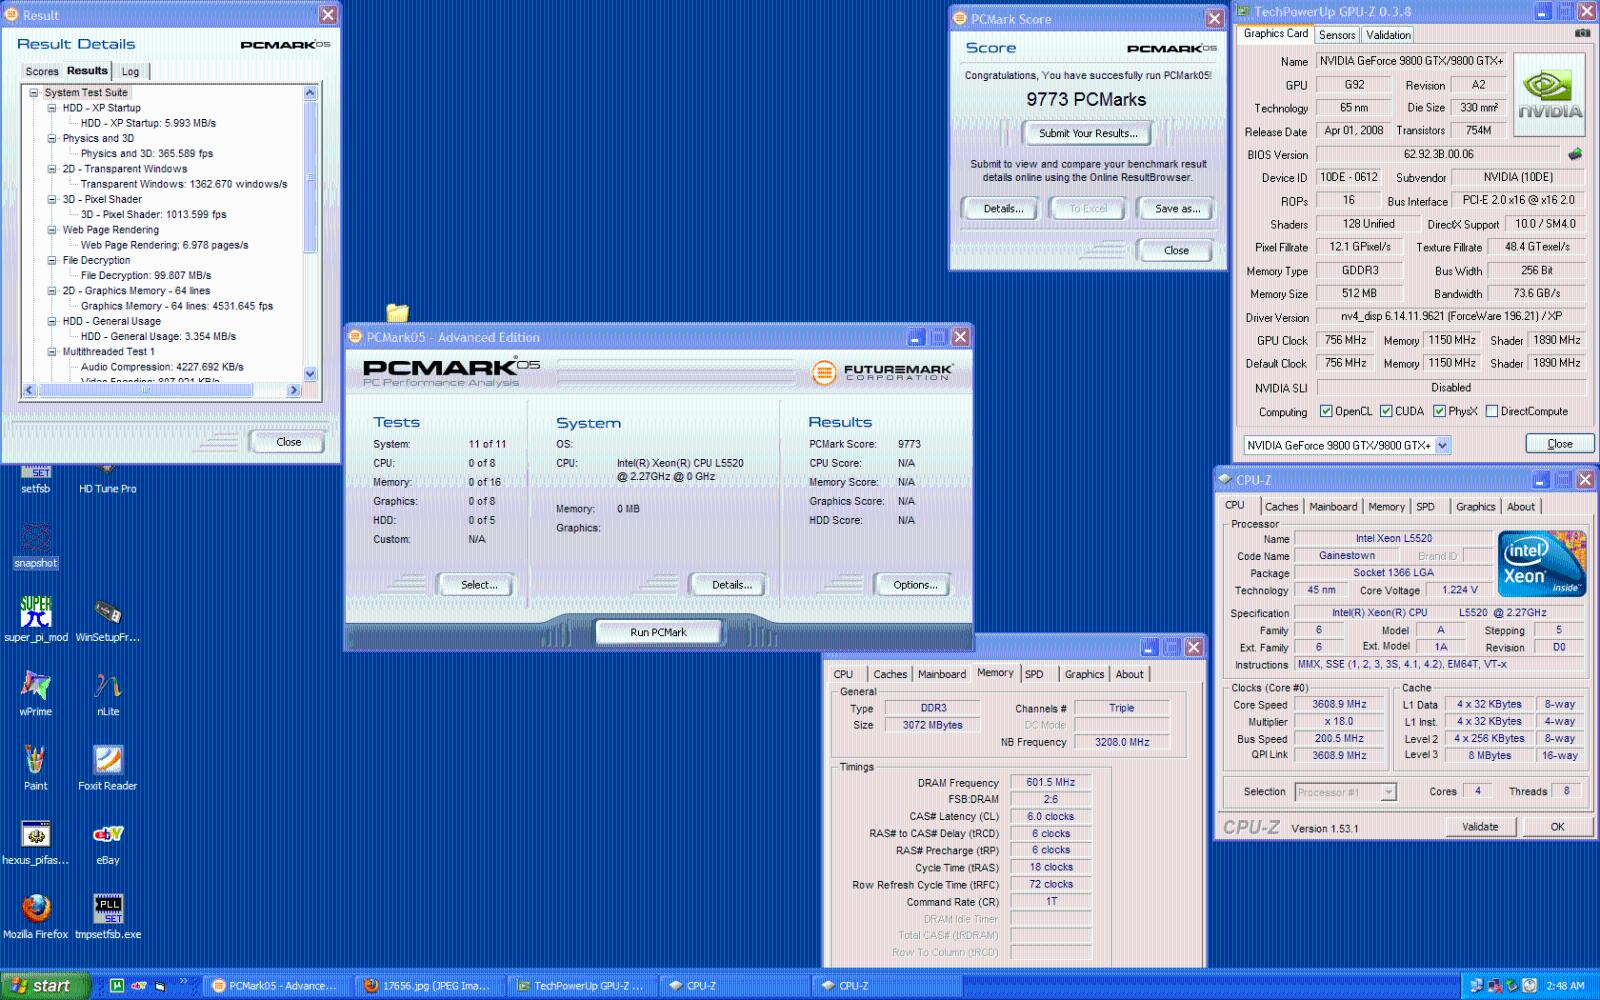Collapse the File Decryption node
Viewport: 1600px width, 1000px height.
(52, 260)
